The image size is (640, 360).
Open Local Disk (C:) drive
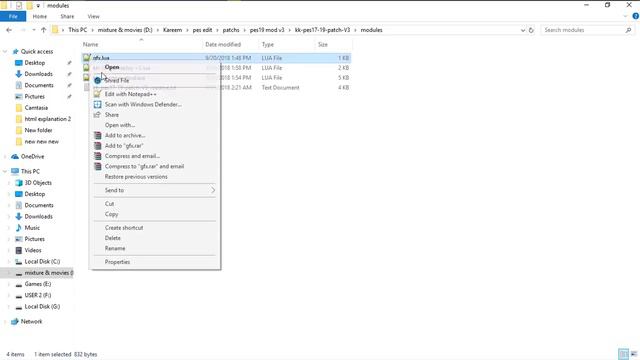[42, 262]
